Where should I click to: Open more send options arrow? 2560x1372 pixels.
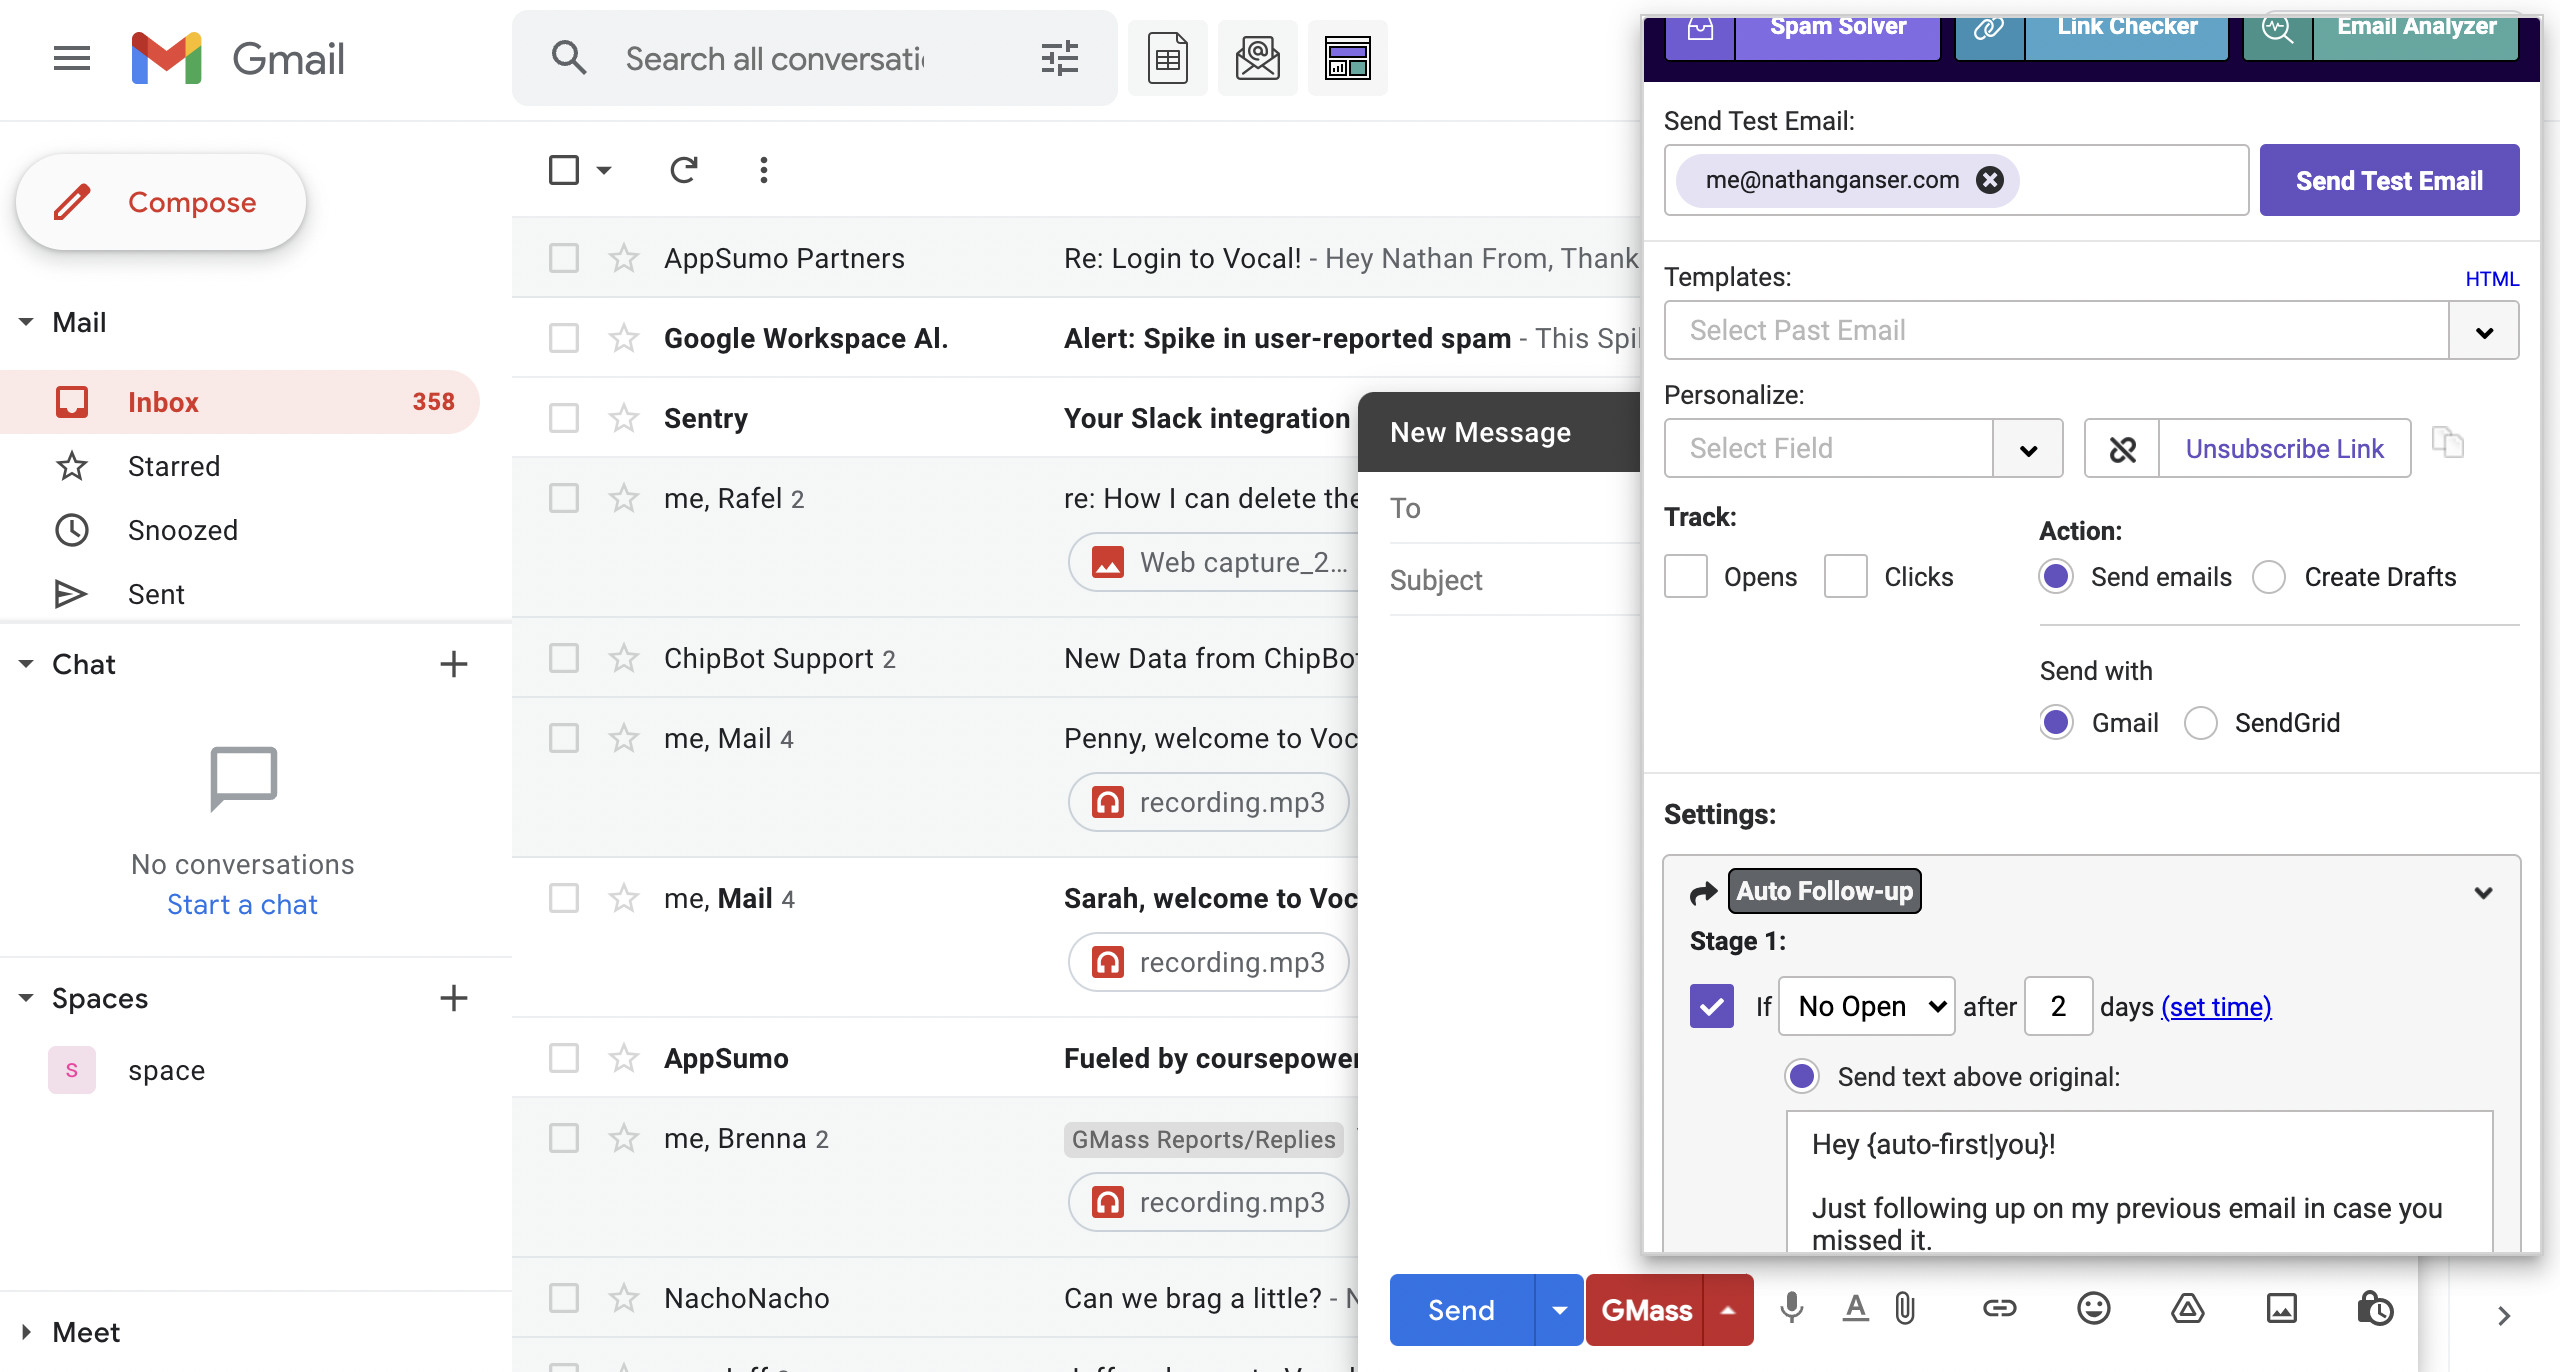[x=1559, y=1310]
